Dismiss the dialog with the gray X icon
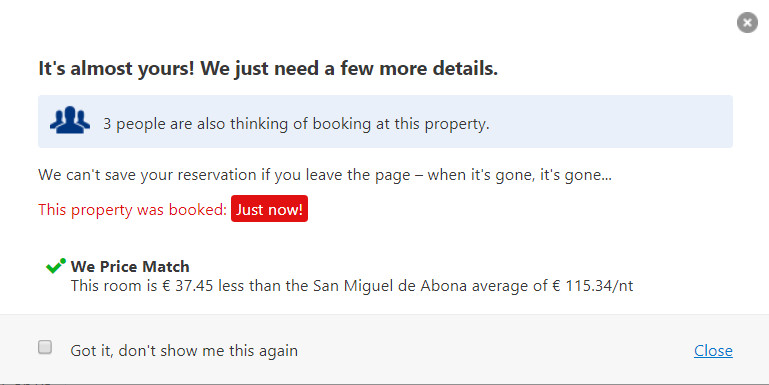This screenshot has width=769, height=385. 747,23
